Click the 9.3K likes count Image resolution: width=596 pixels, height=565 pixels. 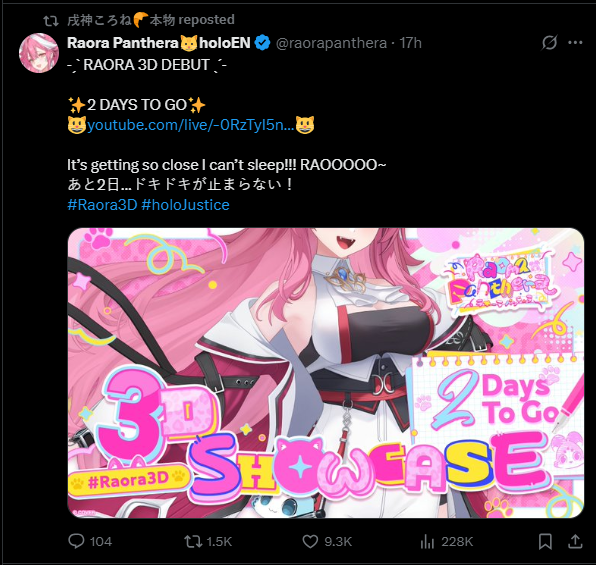[338, 541]
